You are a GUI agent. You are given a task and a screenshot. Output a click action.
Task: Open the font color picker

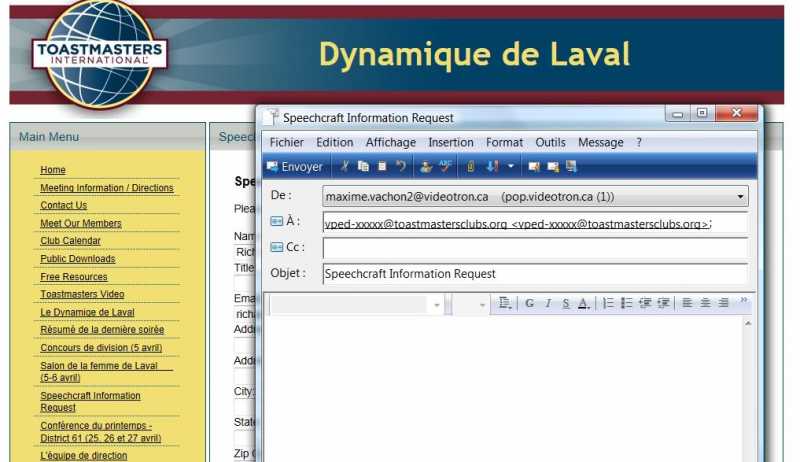583,303
